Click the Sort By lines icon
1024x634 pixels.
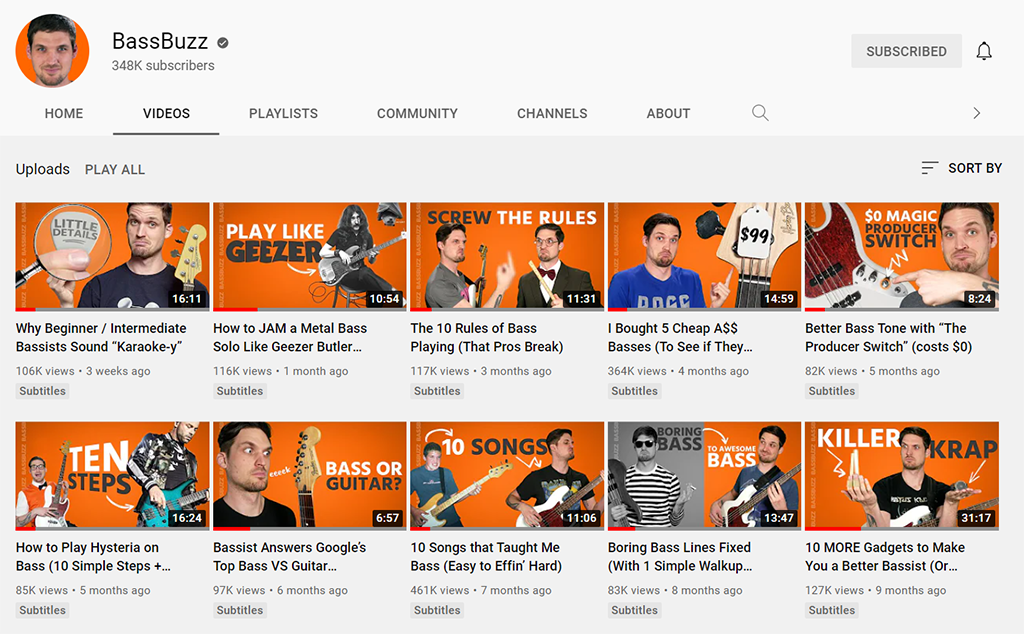click(929, 168)
